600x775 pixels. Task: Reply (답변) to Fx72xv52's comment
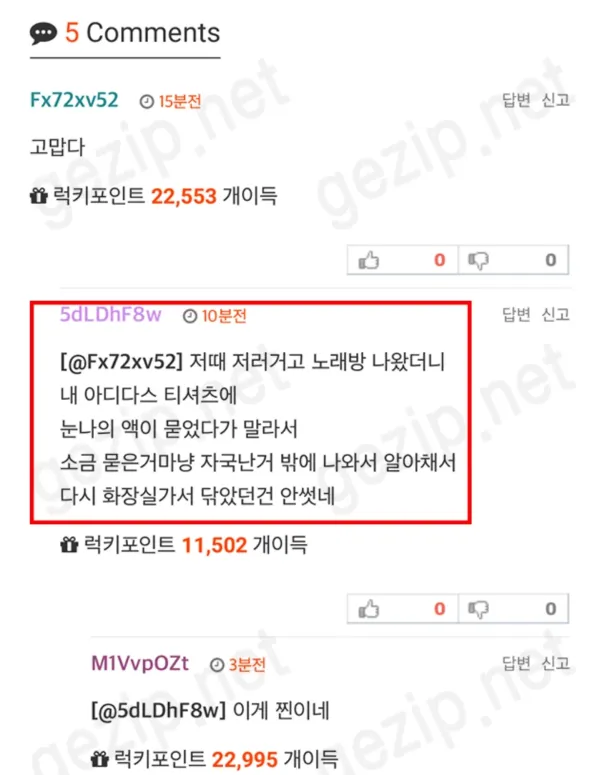[x=516, y=100]
